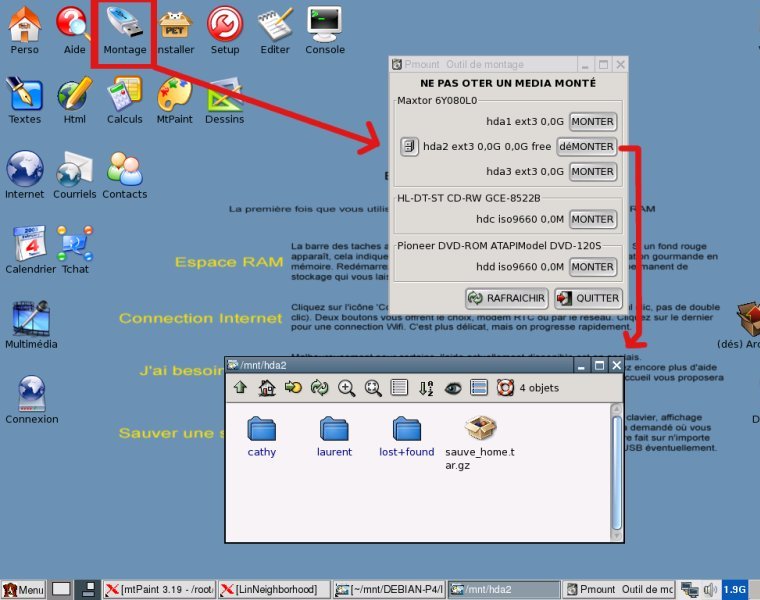Open the Menu start button in taskbar
760x600 pixels.
[x=23, y=590]
